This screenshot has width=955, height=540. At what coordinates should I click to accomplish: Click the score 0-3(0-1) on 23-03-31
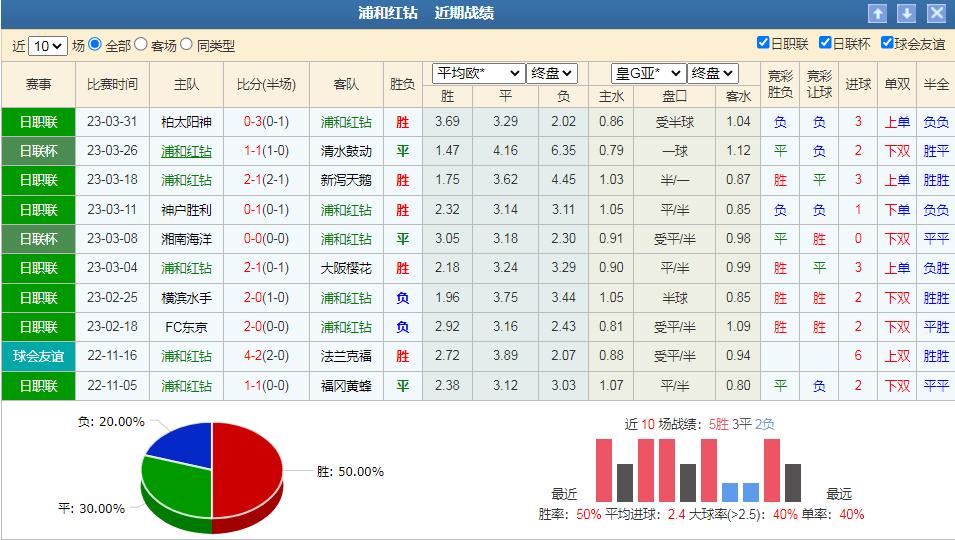(x=266, y=122)
